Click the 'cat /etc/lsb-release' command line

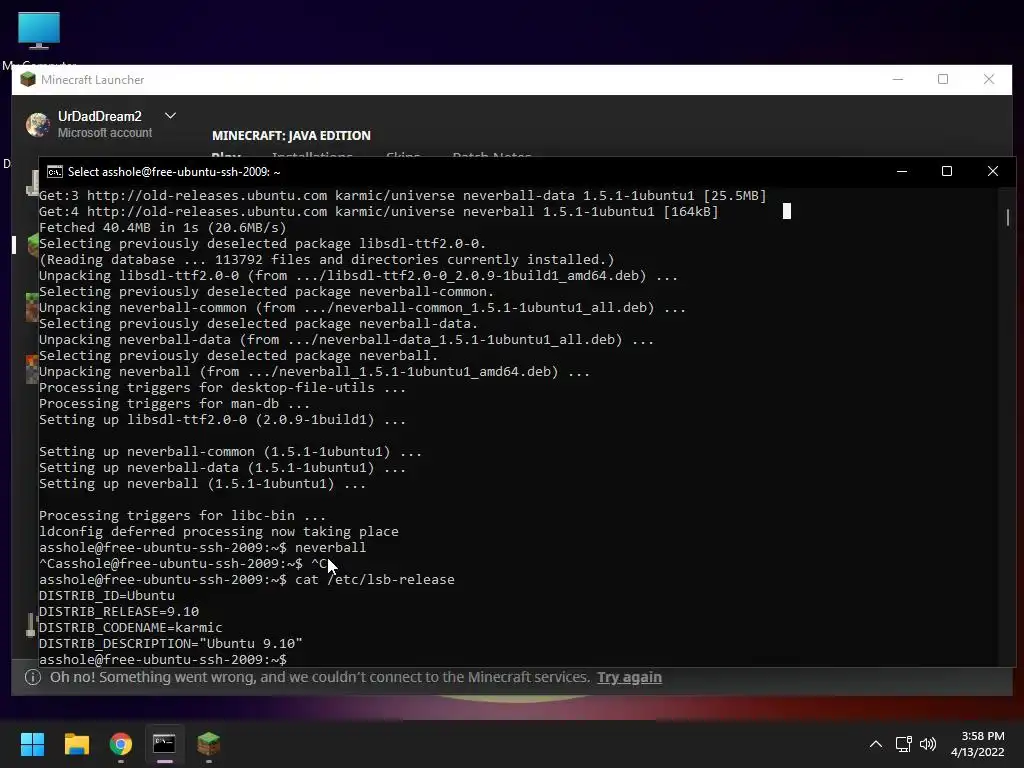point(247,579)
